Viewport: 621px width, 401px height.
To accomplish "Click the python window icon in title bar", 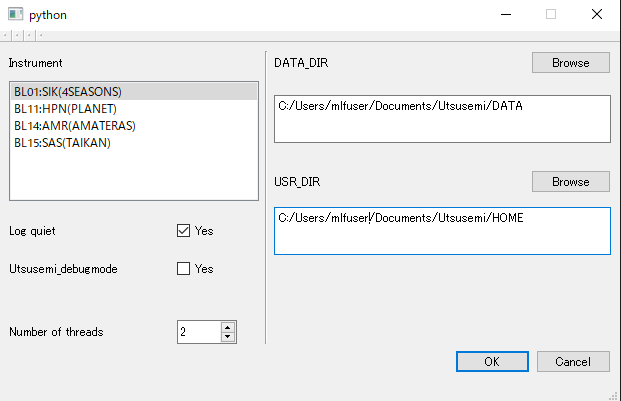I will (15, 16).
